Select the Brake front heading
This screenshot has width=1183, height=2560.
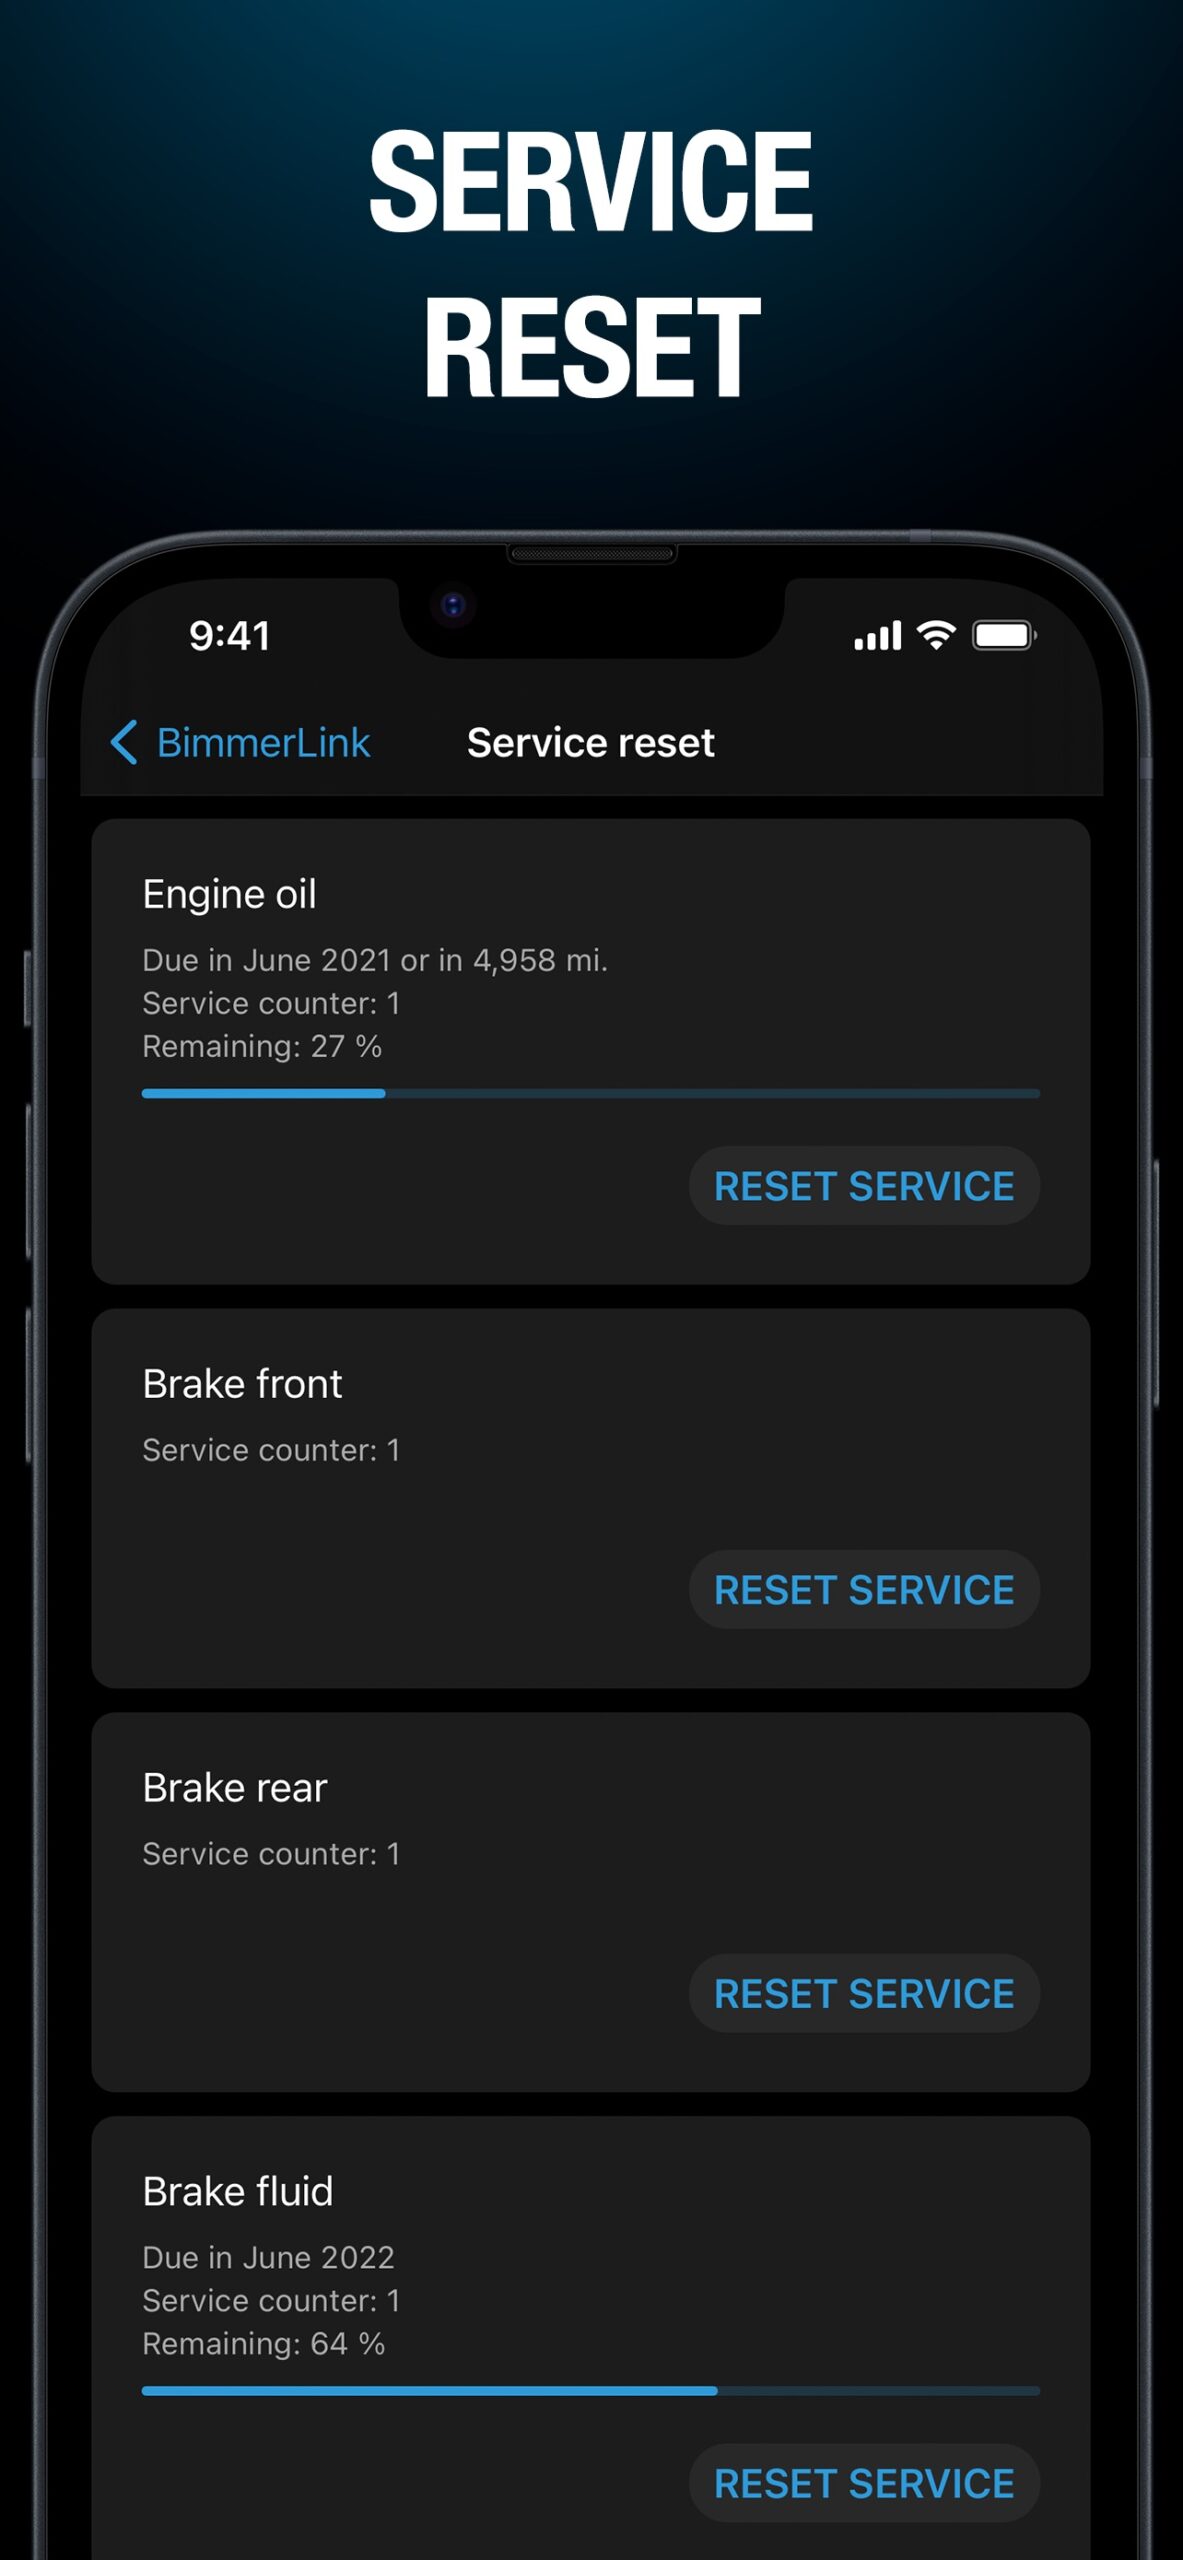(x=242, y=1384)
